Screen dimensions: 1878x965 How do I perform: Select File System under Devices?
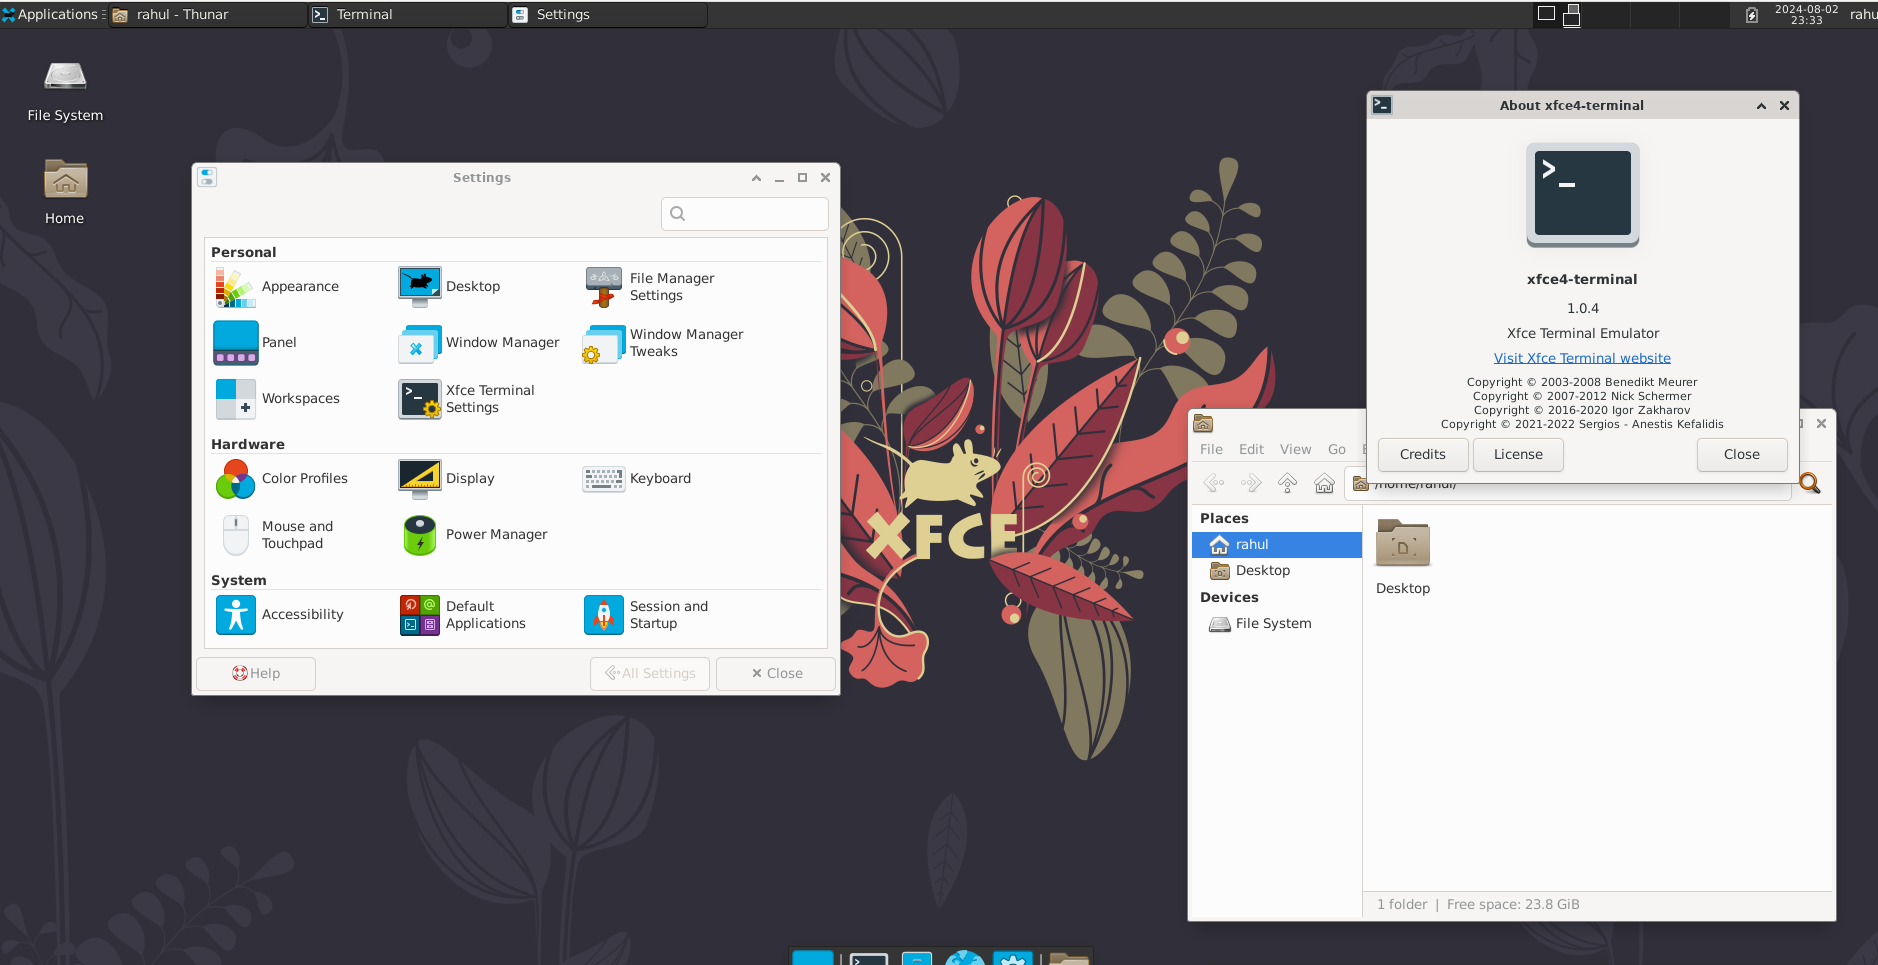pos(1272,624)
